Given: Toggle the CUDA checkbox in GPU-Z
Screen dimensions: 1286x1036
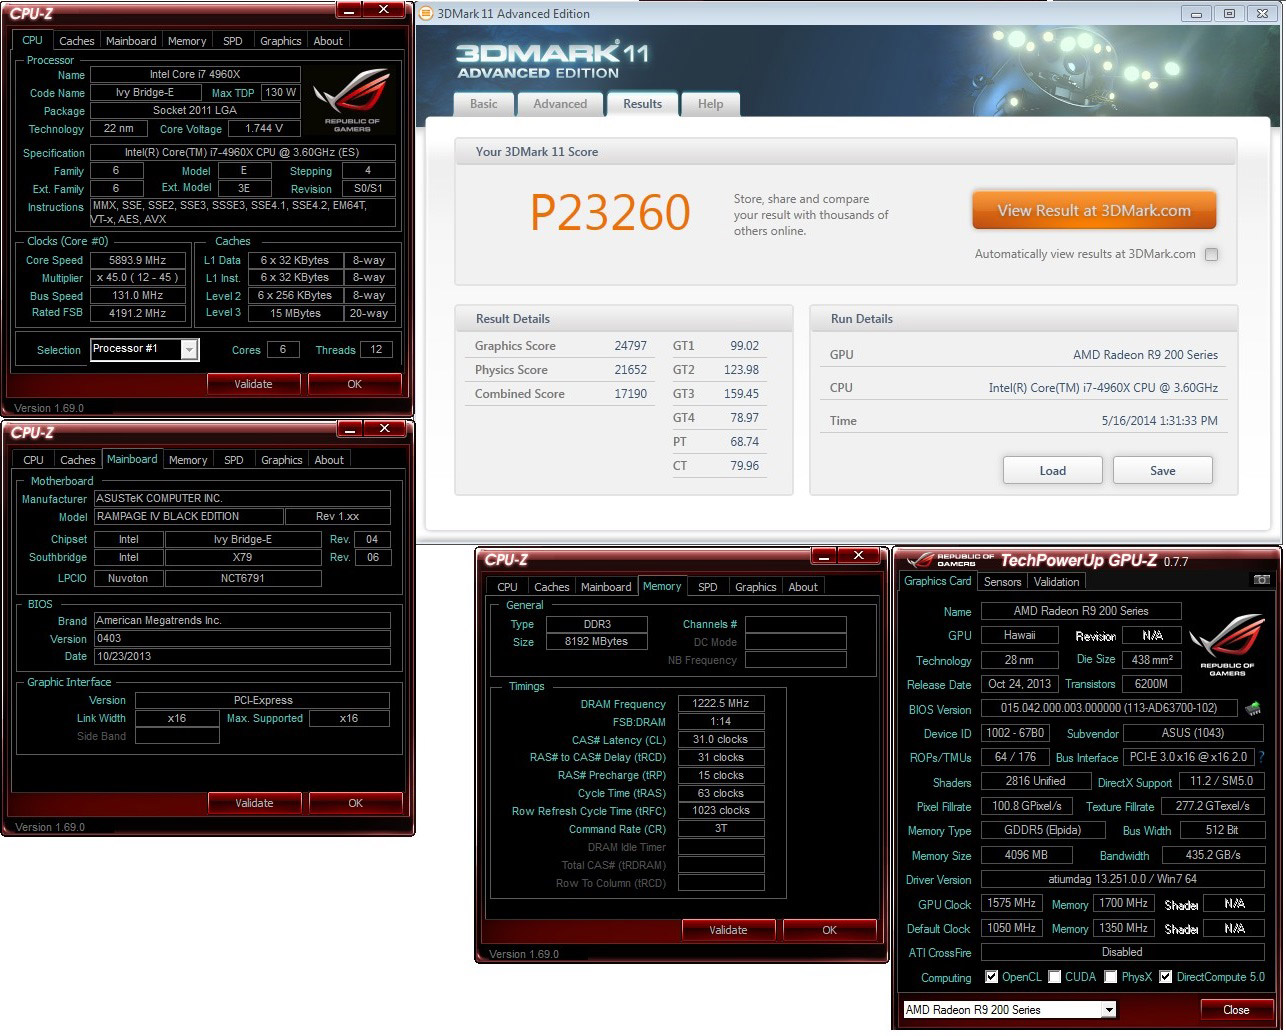Looking at the screenshot, I should [x=1054, y=977].
